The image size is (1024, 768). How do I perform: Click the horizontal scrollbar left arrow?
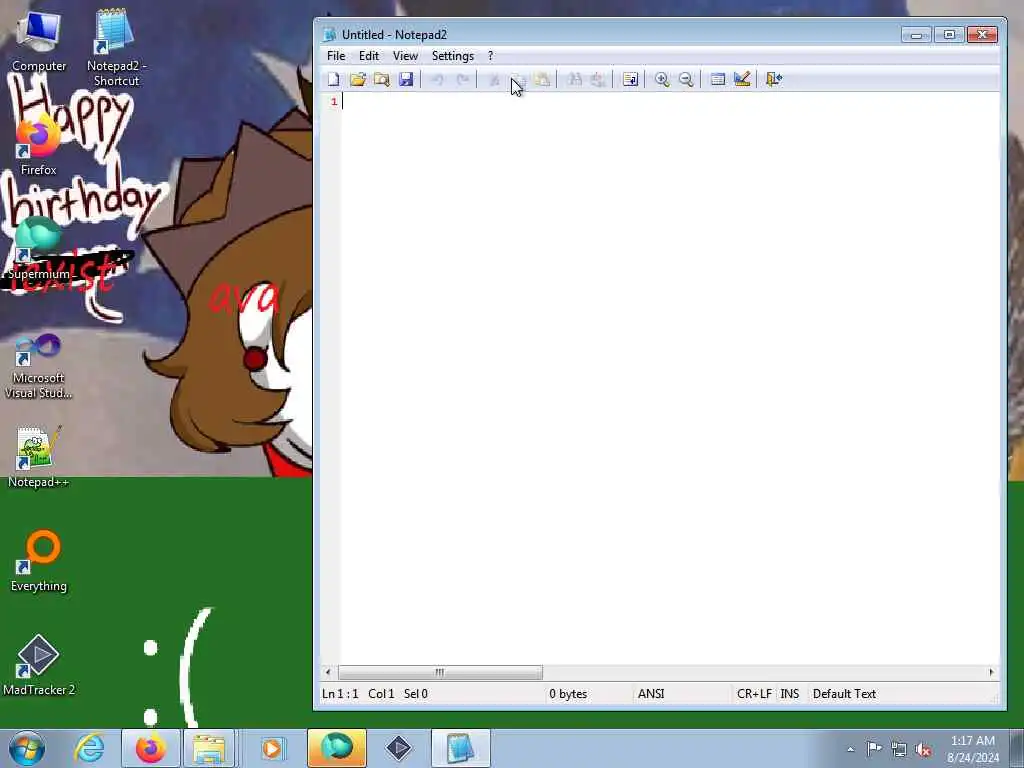(x=328, y=672)
